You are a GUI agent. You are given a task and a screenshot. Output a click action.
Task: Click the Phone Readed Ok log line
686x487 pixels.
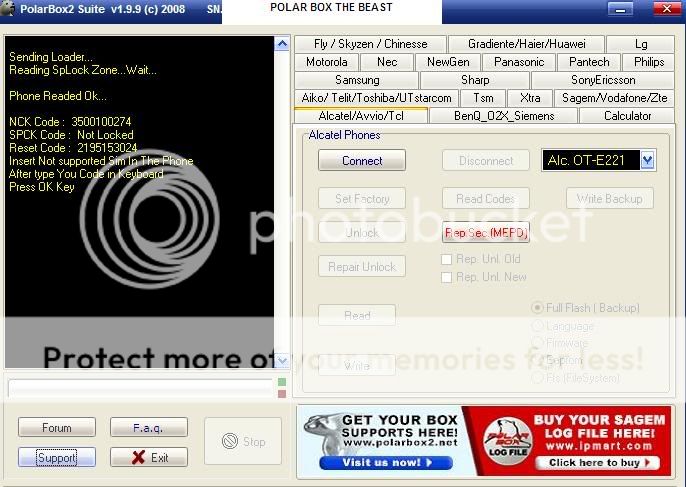point(58,96)
